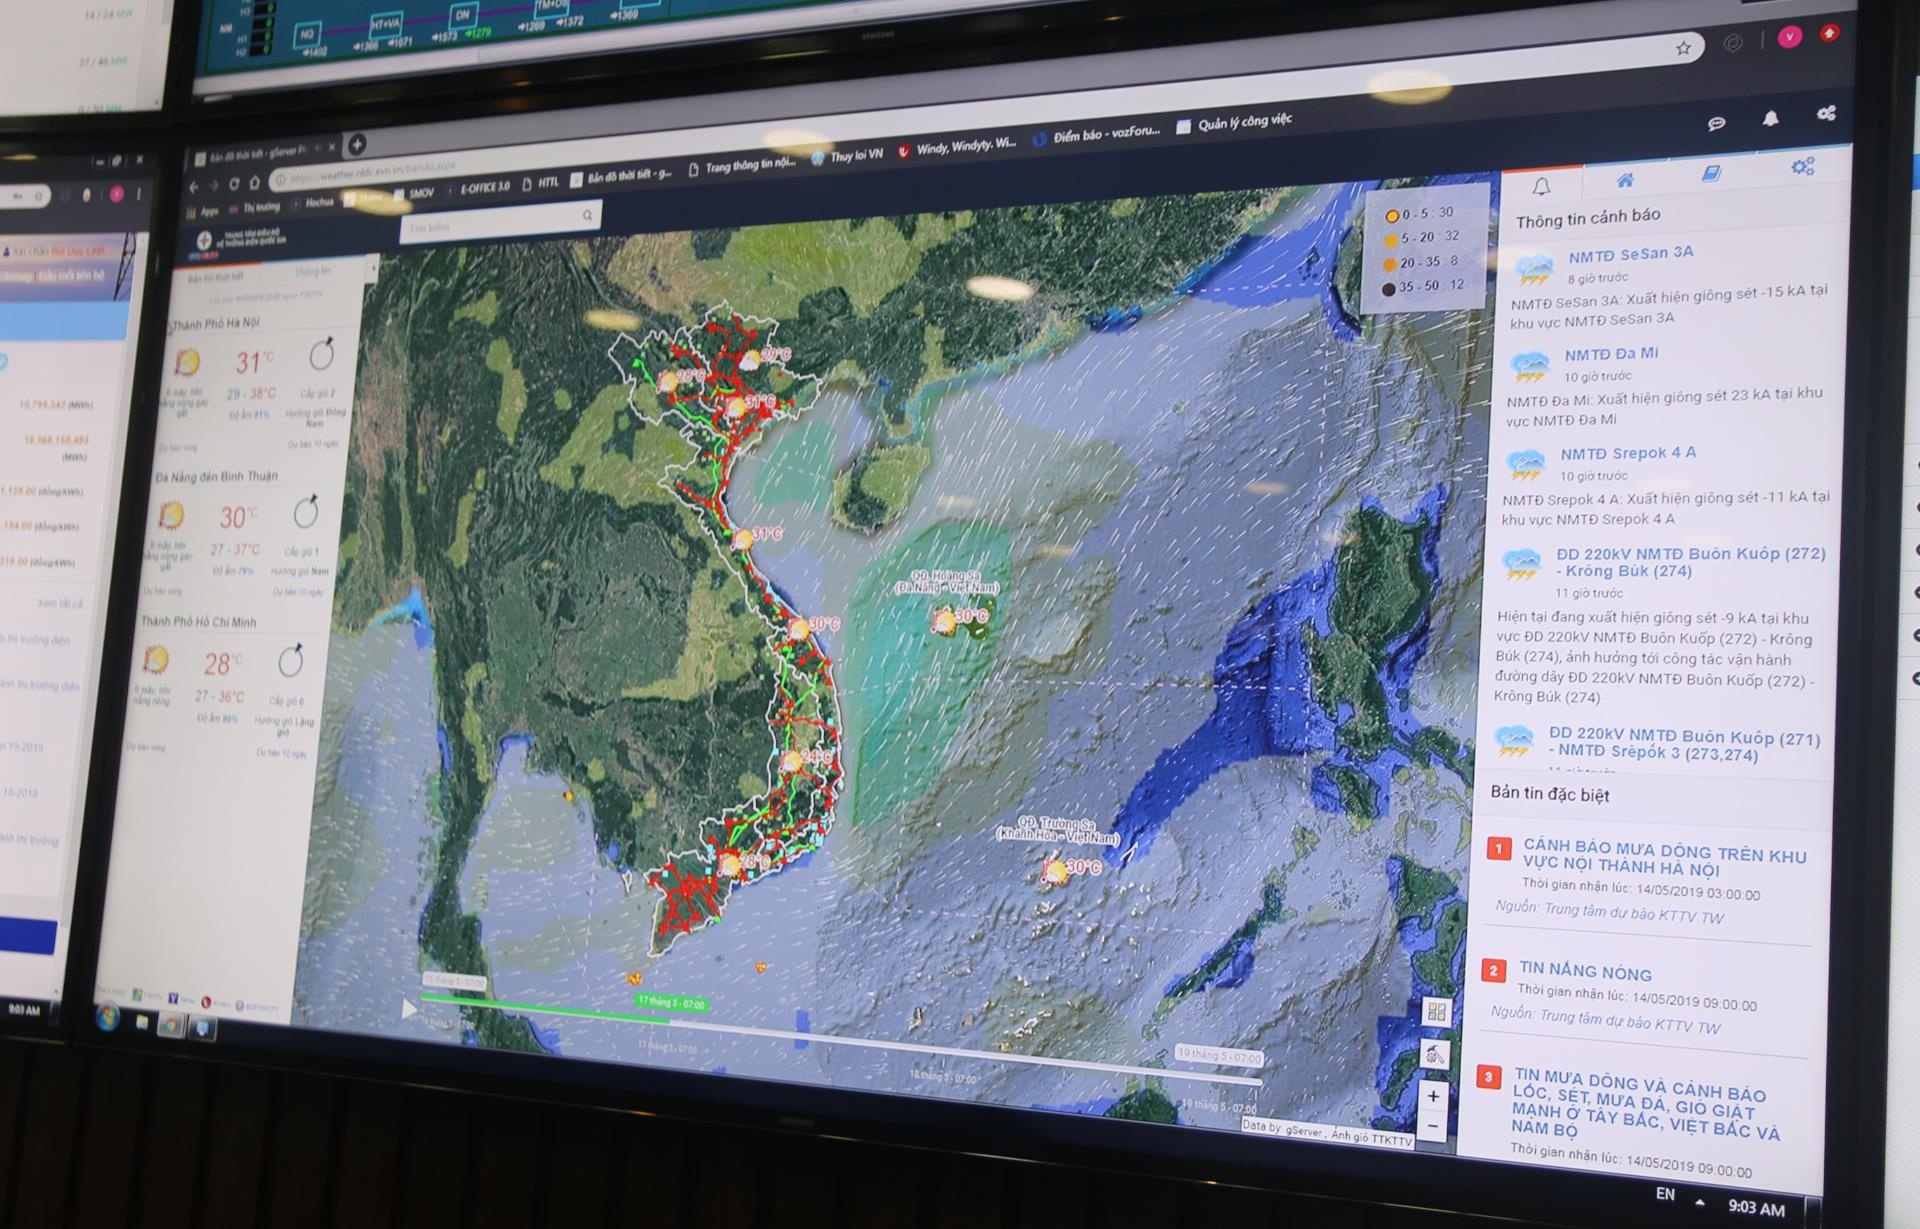This screenshot has width=1920, height=1229.
Task: Click the 17 tháng 5 timeline marker
Action: 671,1002
